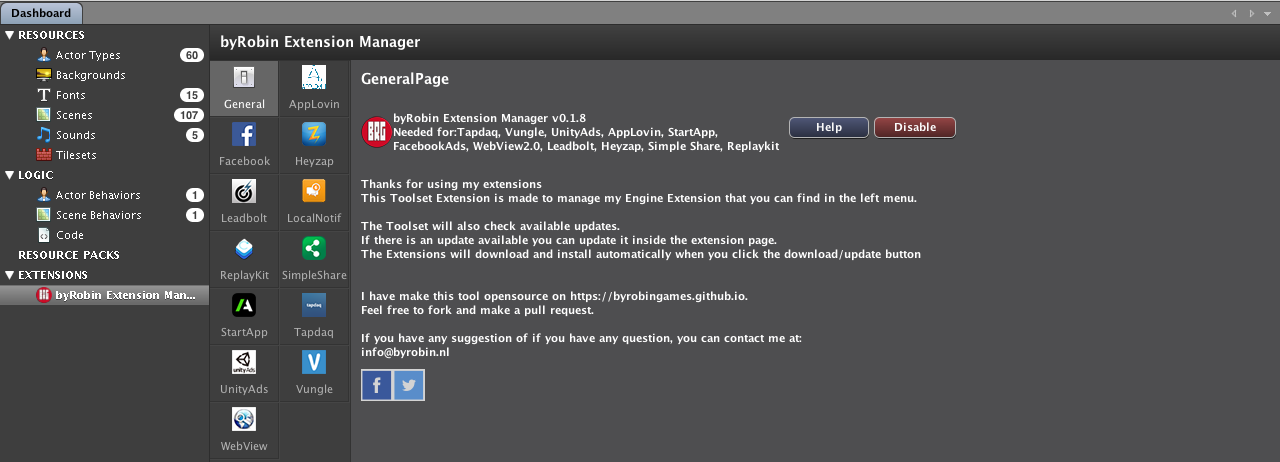Click the Facebook social link icon
Screen dimensions: 1280x462
coord(376,385)
